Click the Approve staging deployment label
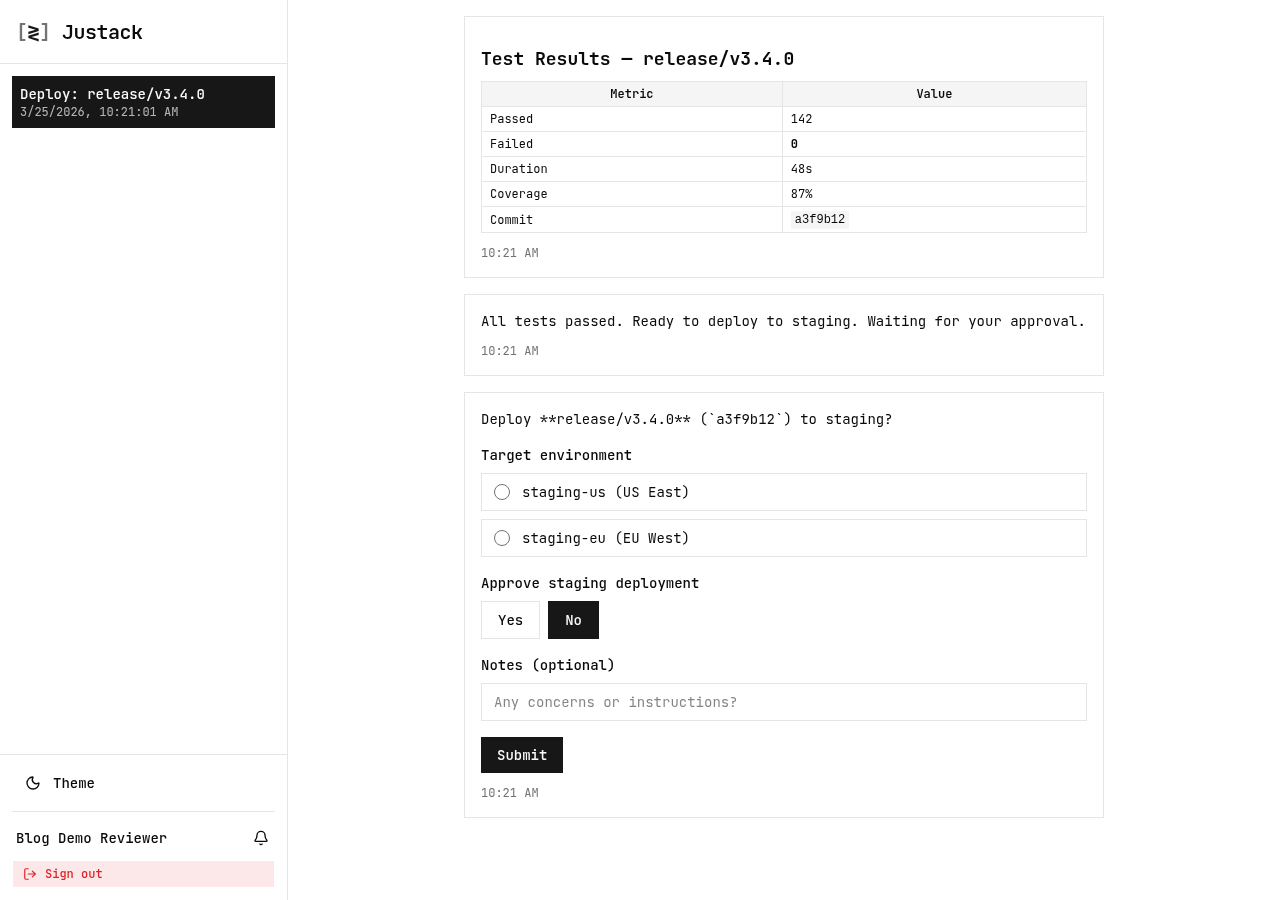This screenshot has height=900, width=1280. tap(590, 583)
